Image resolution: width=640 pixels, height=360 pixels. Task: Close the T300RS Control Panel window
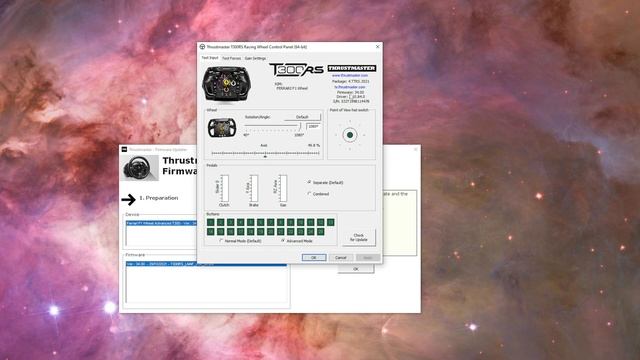(x=377, y=47)
